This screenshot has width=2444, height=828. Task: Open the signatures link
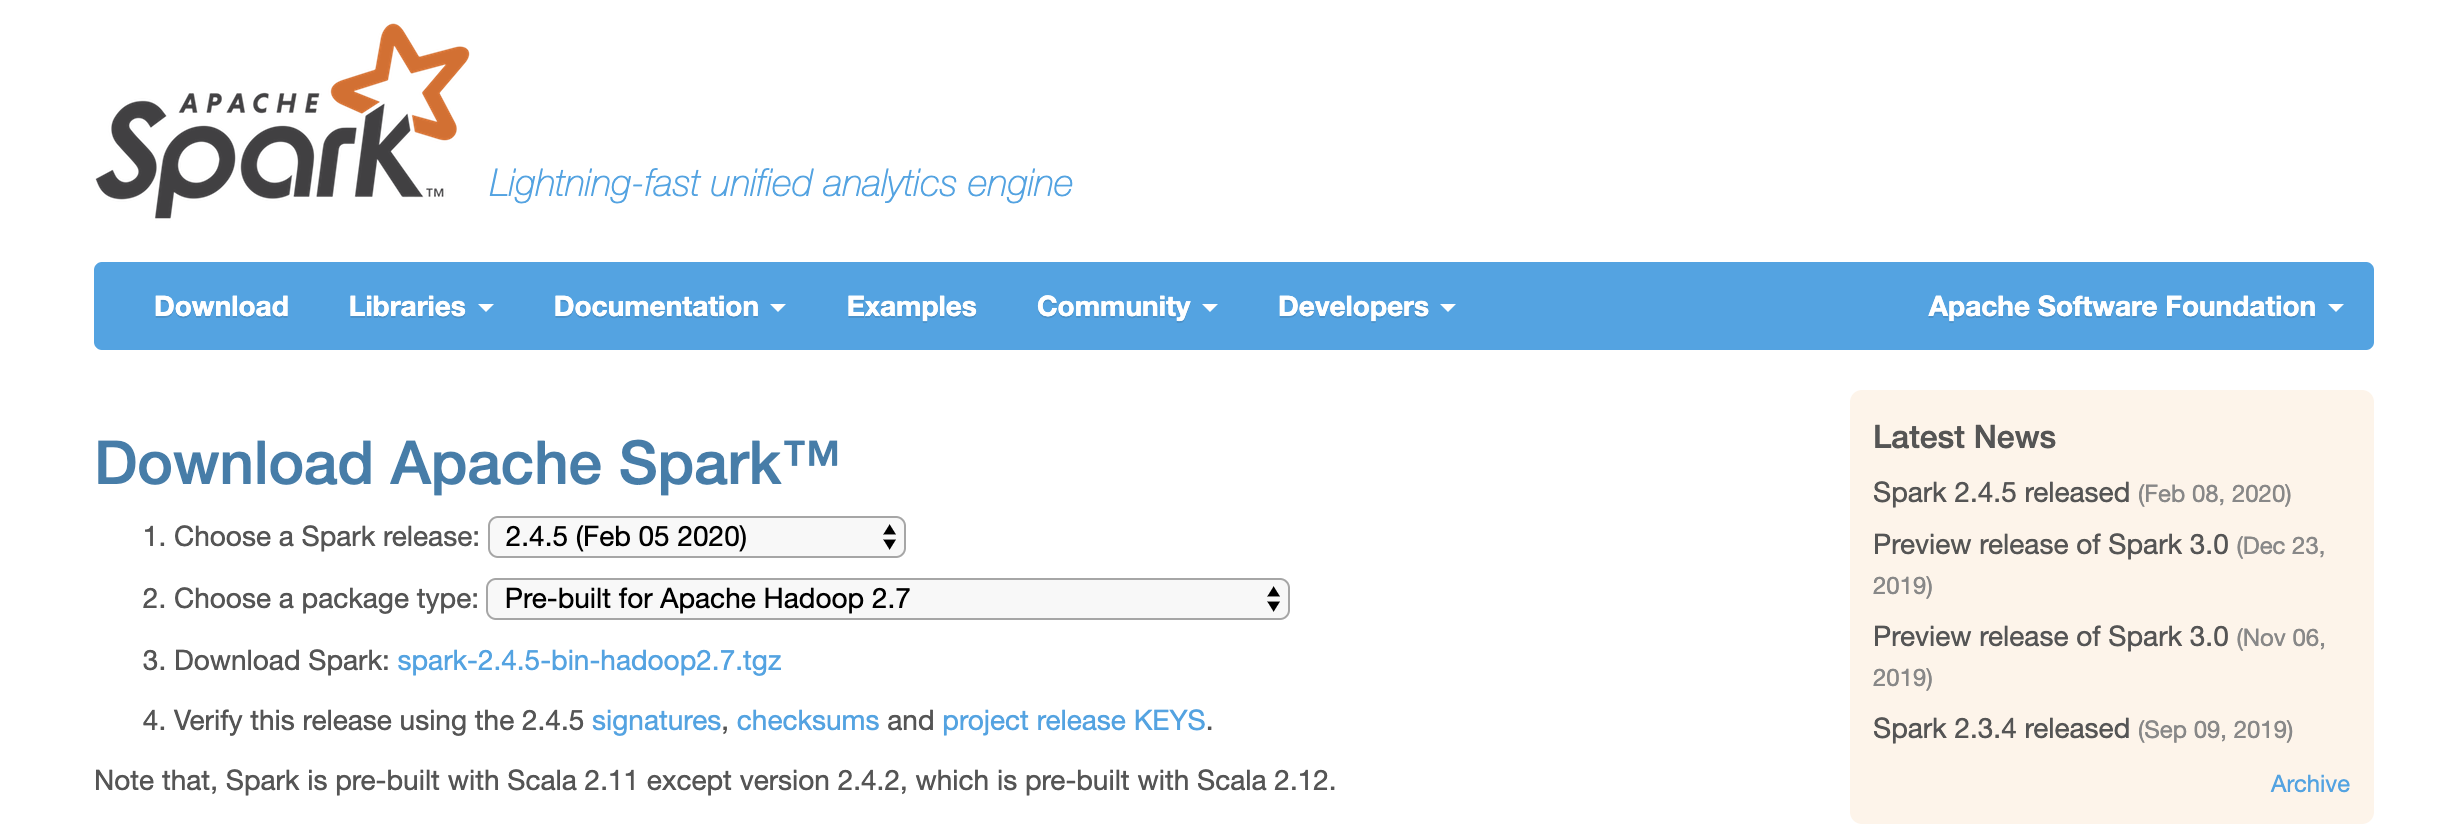656,721
